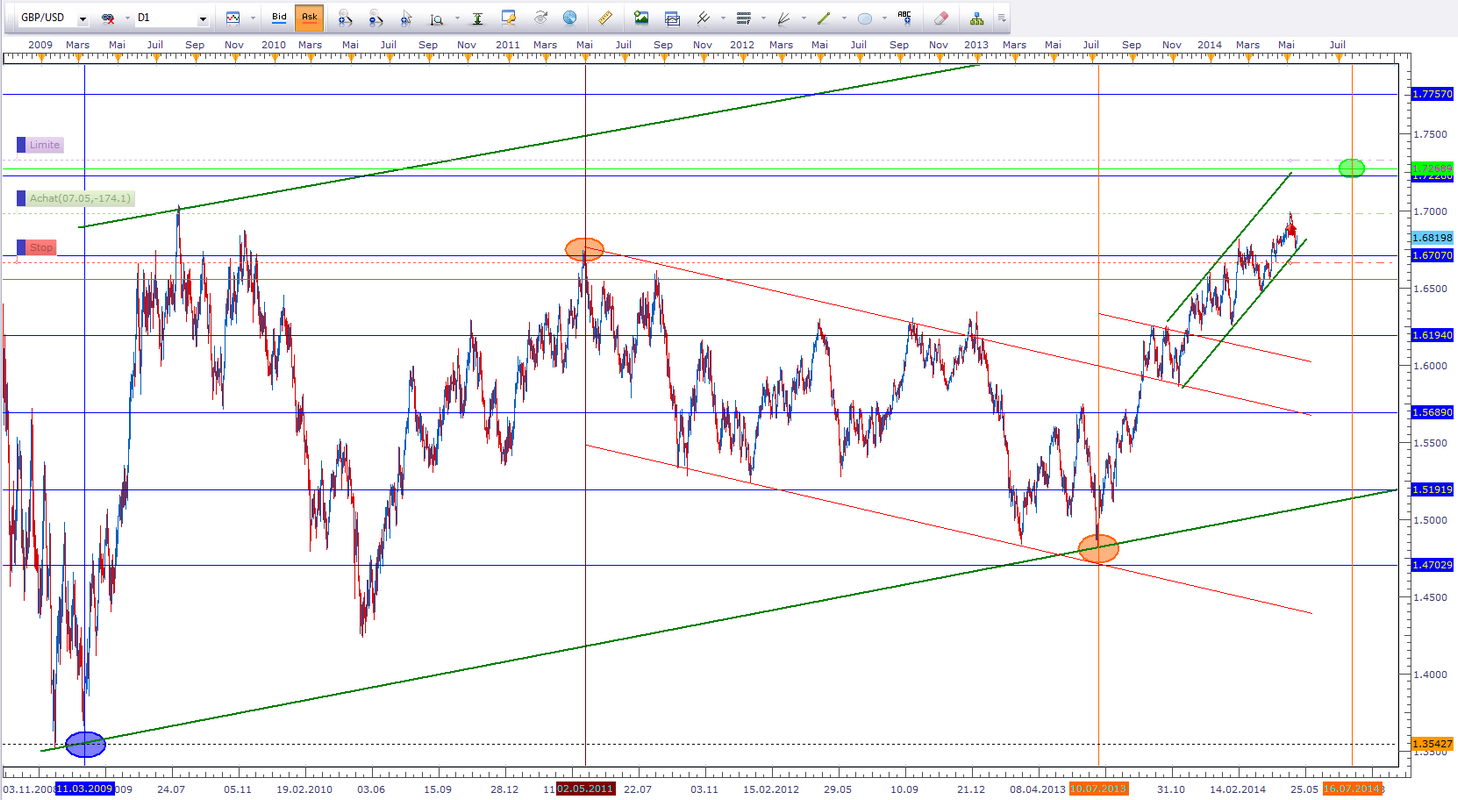Click the zoom out magnifier icon

coord(375,18)
